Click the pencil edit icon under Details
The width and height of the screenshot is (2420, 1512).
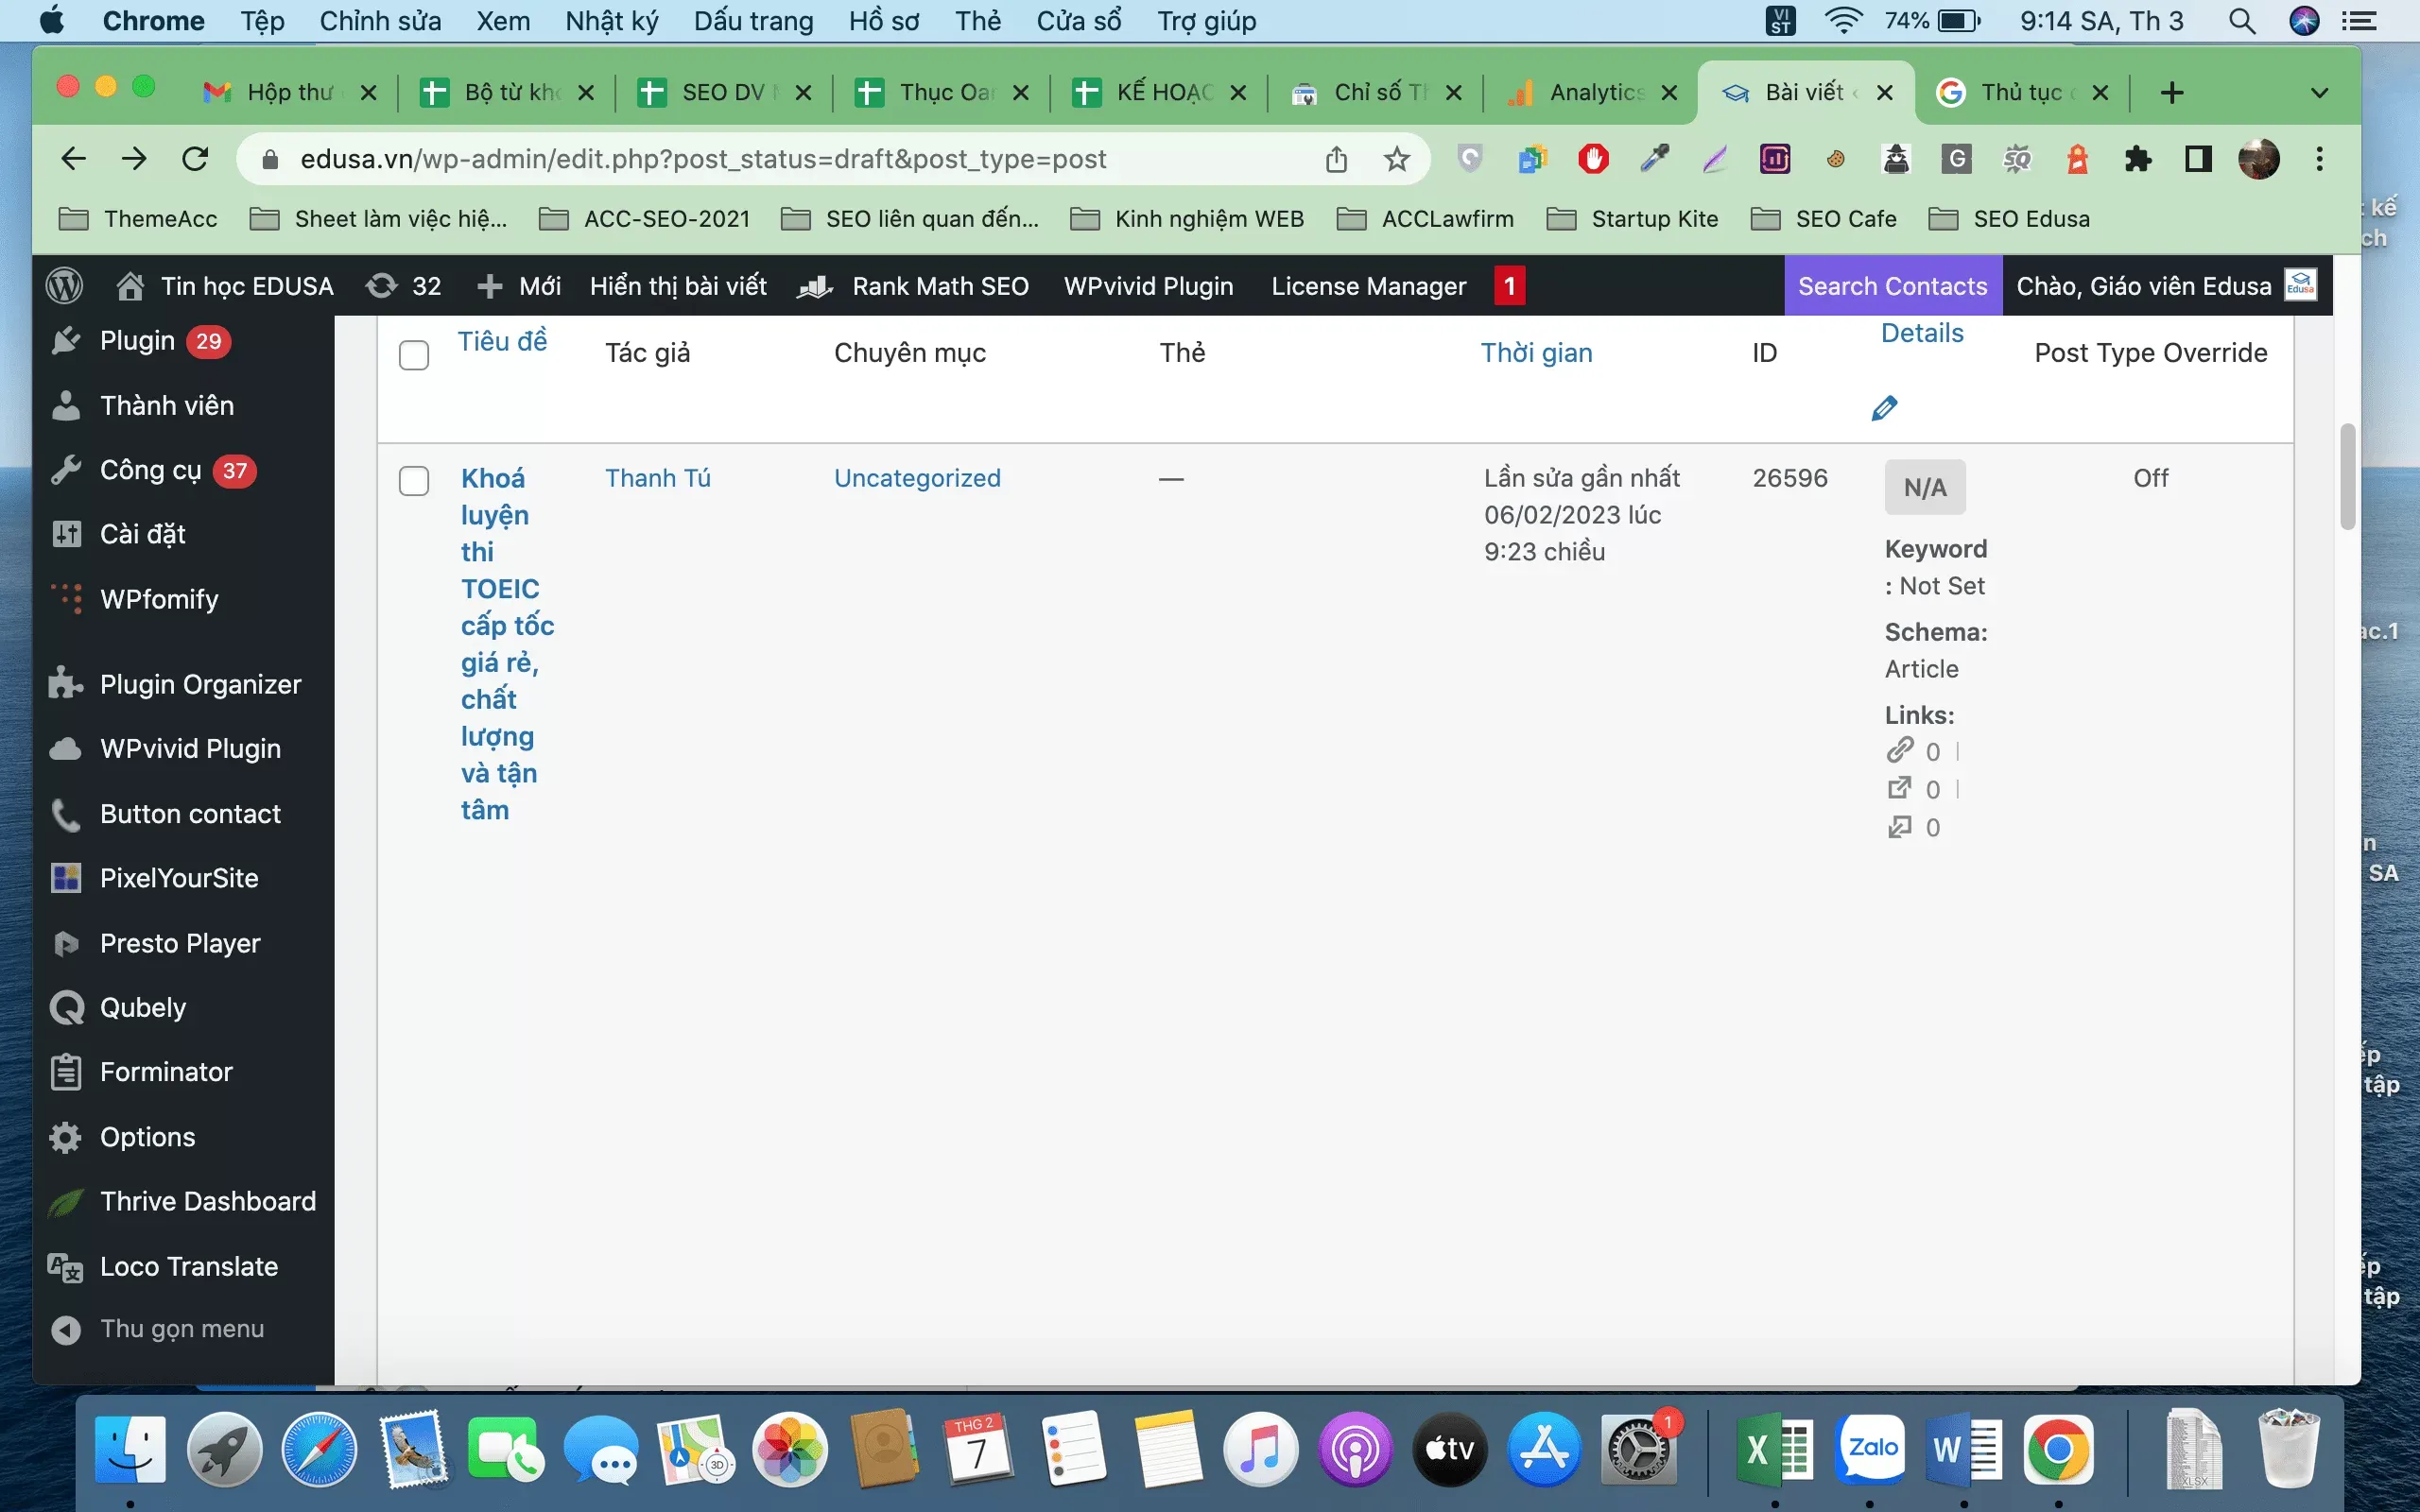pyautogui.click(x=1883, y=408)
